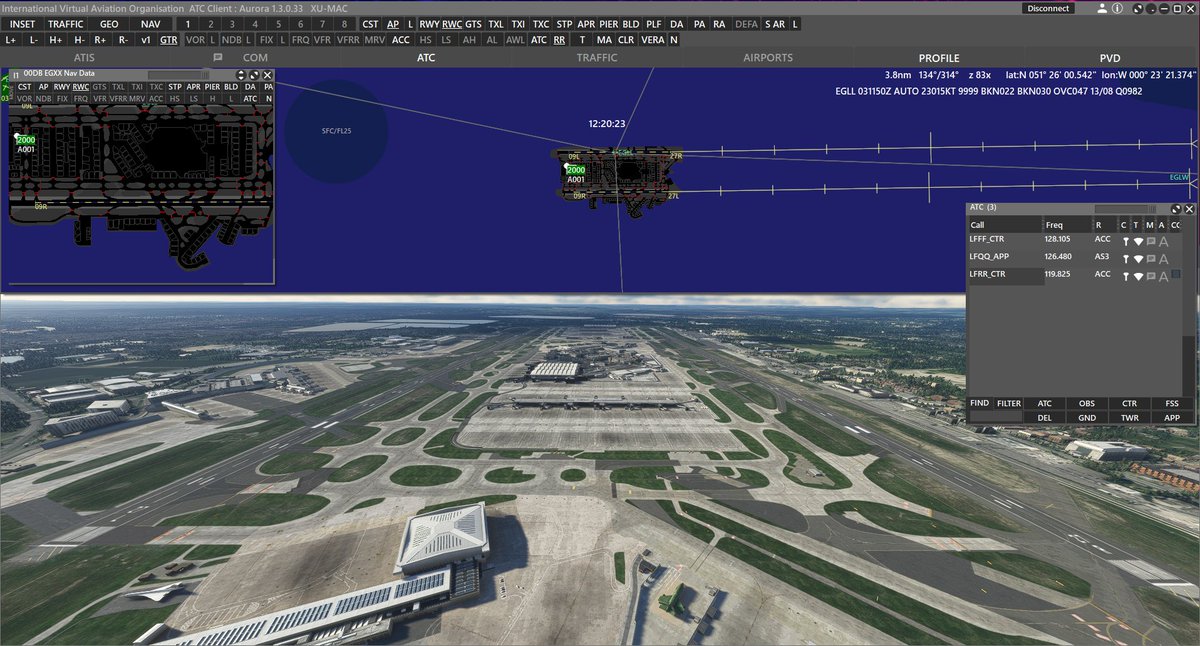Image resolution: width=1200 pixels, height=646 pixels.
Task: Filter by APP in ATC panel
Action: 1172,418
